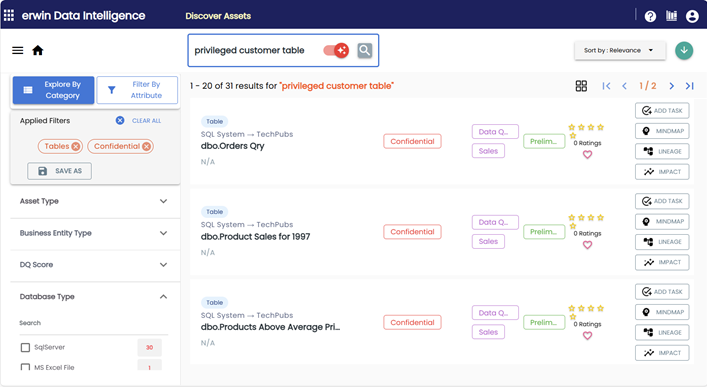707x387 pixels.
Task: Switch to Filter By Attribute tab
Action: [137, 90]
